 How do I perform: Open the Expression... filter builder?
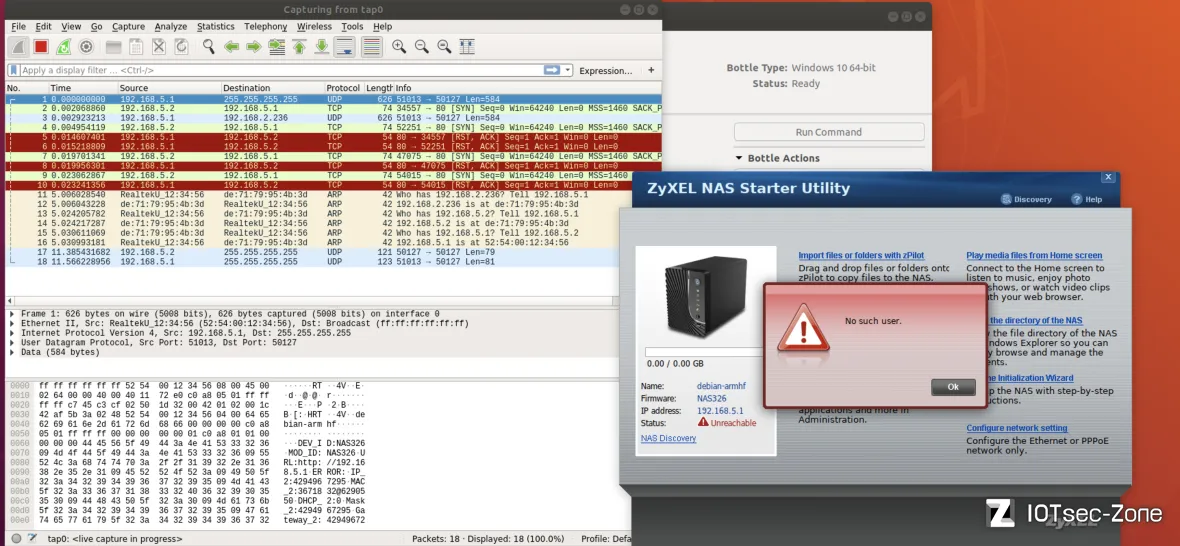pos(605,71)
